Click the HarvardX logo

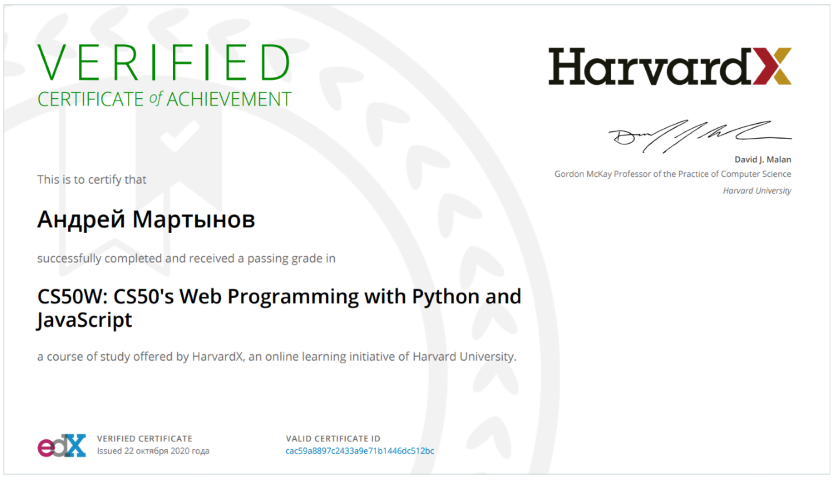tap(670, 67)
